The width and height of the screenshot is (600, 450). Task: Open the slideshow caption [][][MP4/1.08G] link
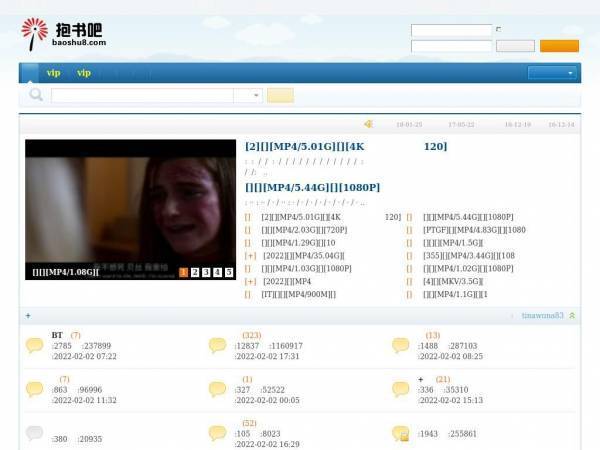click(65, 272)
